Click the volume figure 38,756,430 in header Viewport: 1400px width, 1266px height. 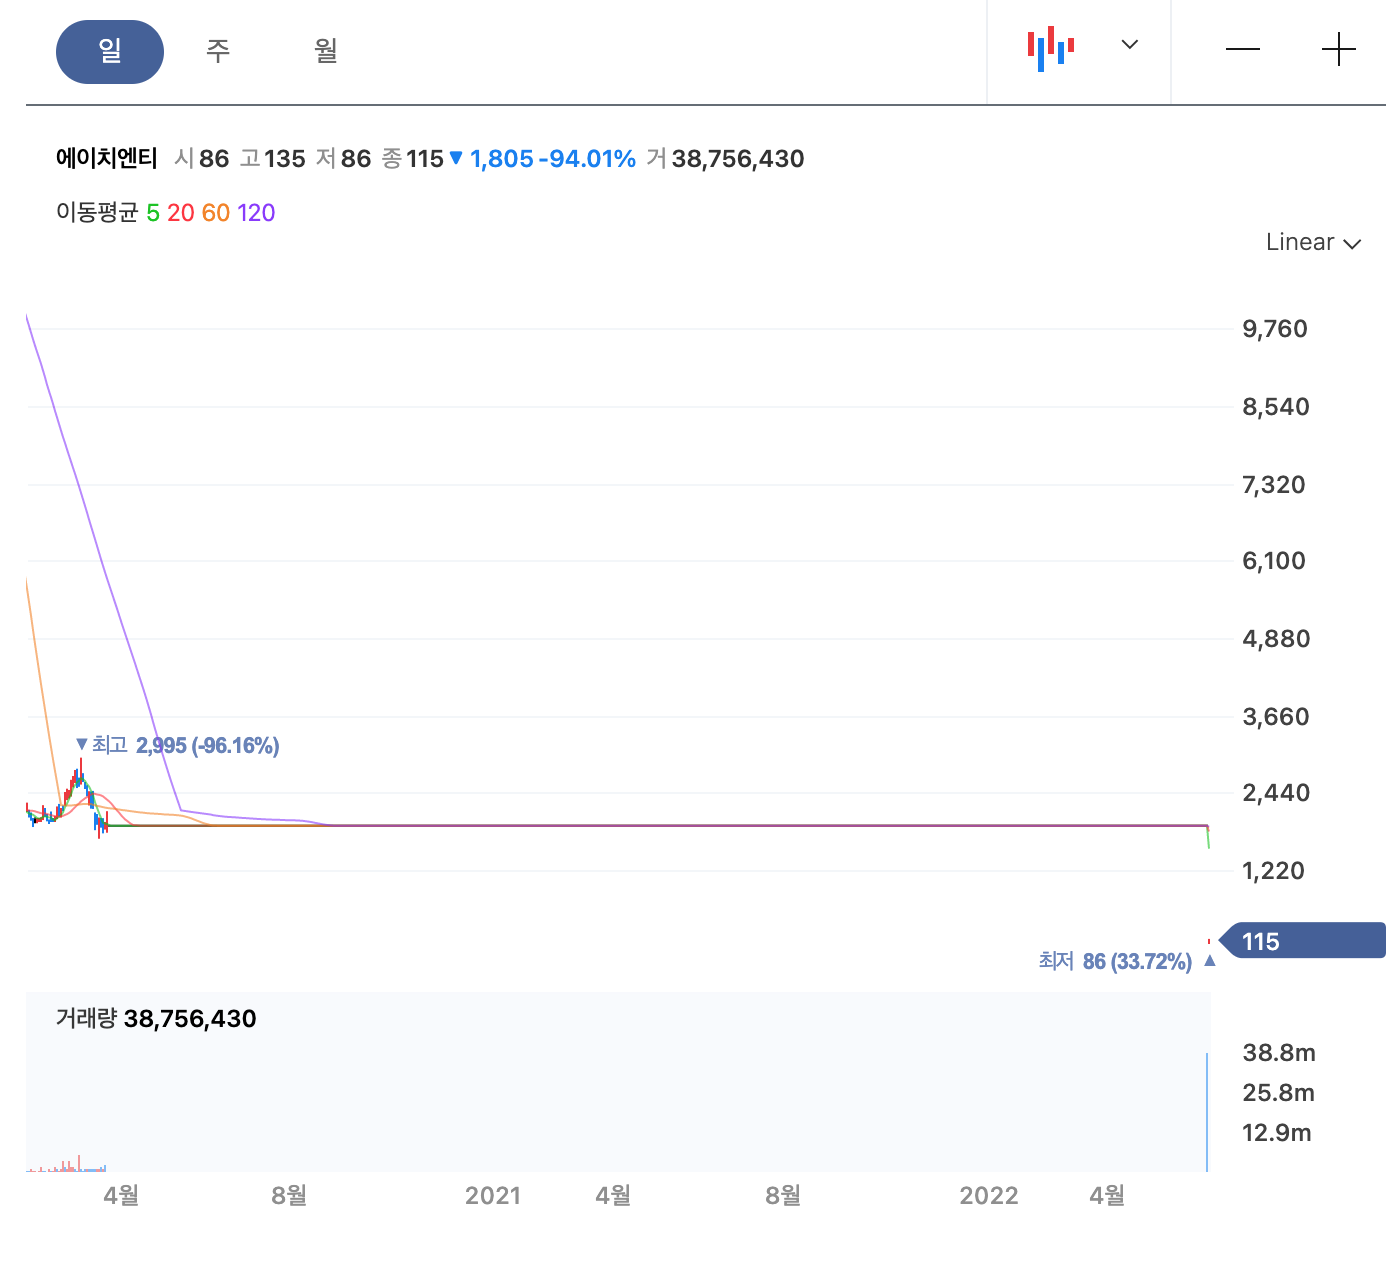(x=738, y=159)
